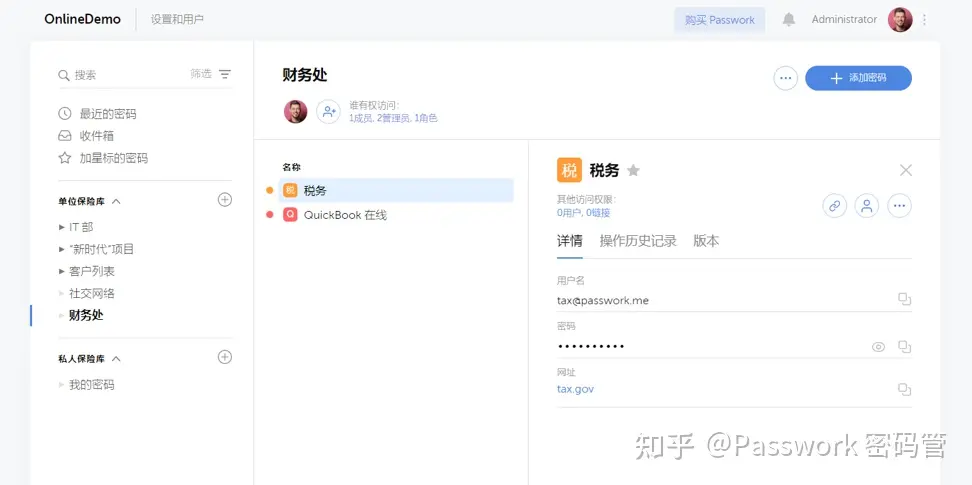Screen dimensions: 972x485
Task: Click the orange color tag beside 税务
Action: [270, 190]
